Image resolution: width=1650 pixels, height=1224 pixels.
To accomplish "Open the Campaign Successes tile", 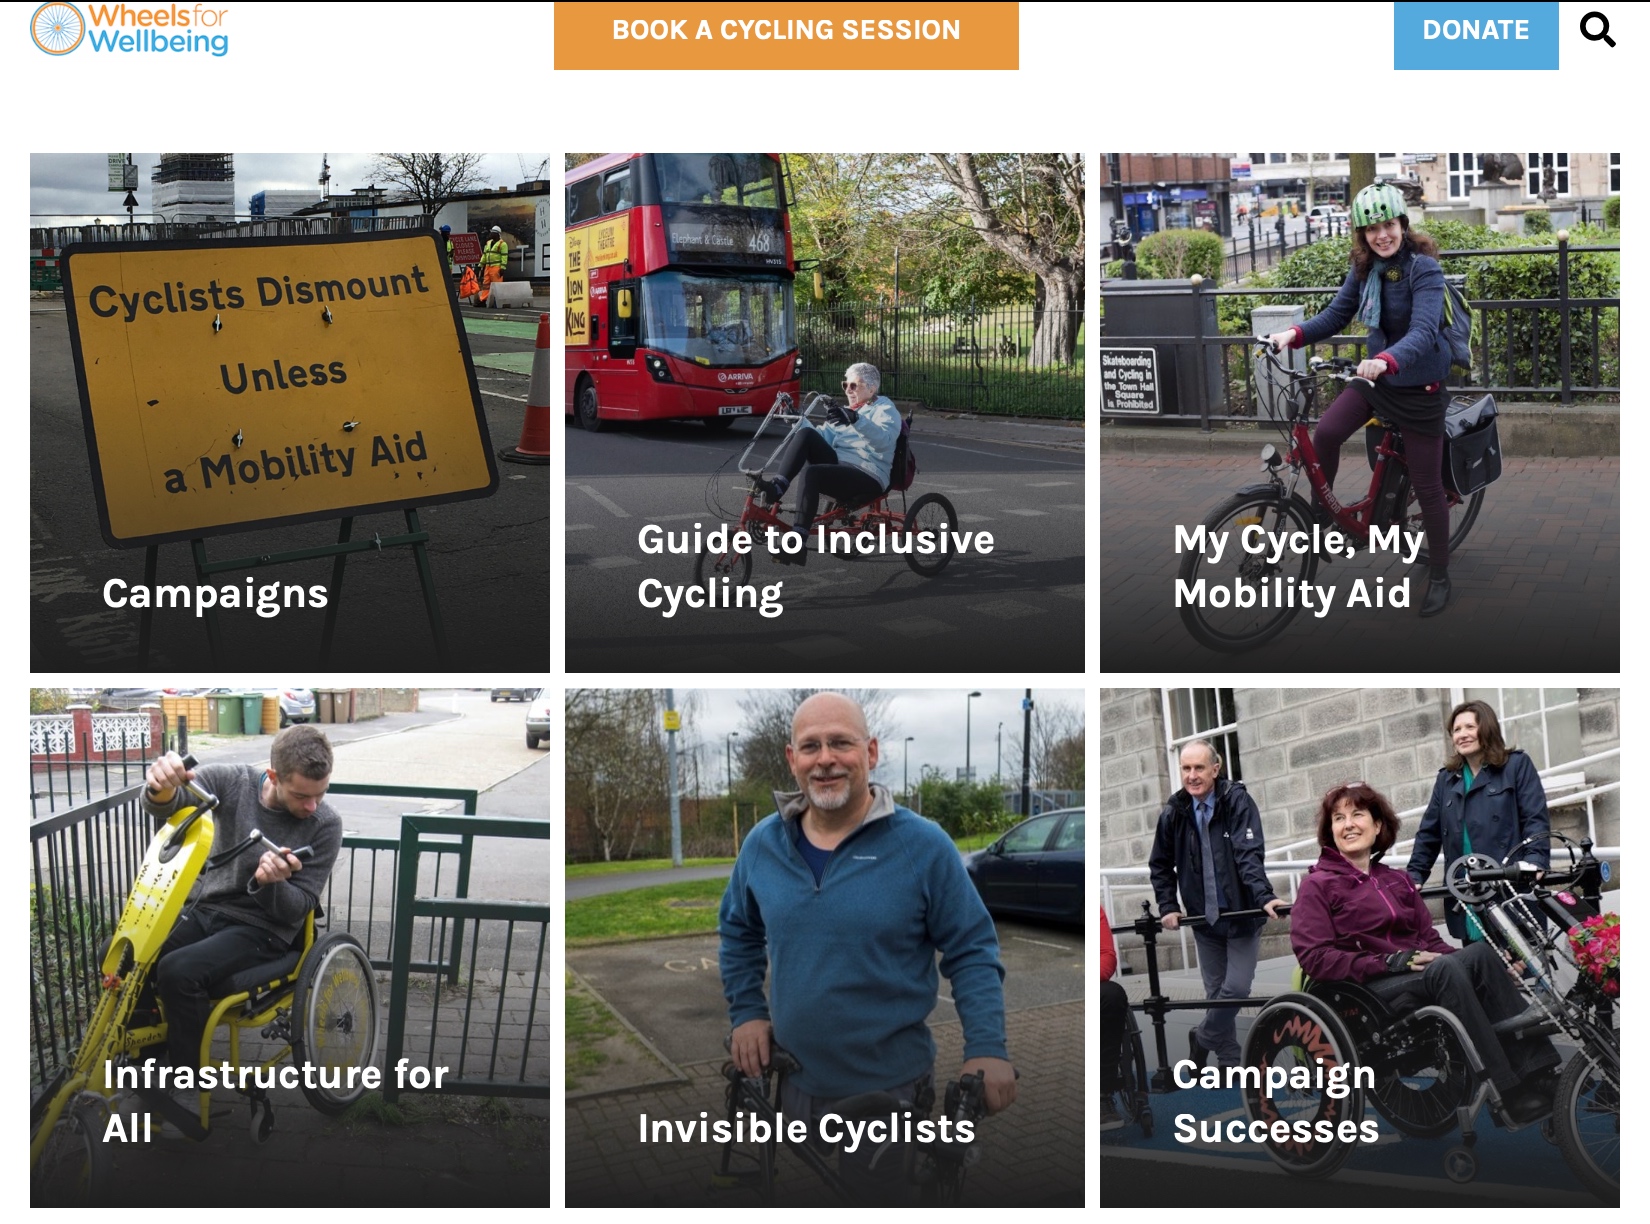I will (x=1360, y=948).
